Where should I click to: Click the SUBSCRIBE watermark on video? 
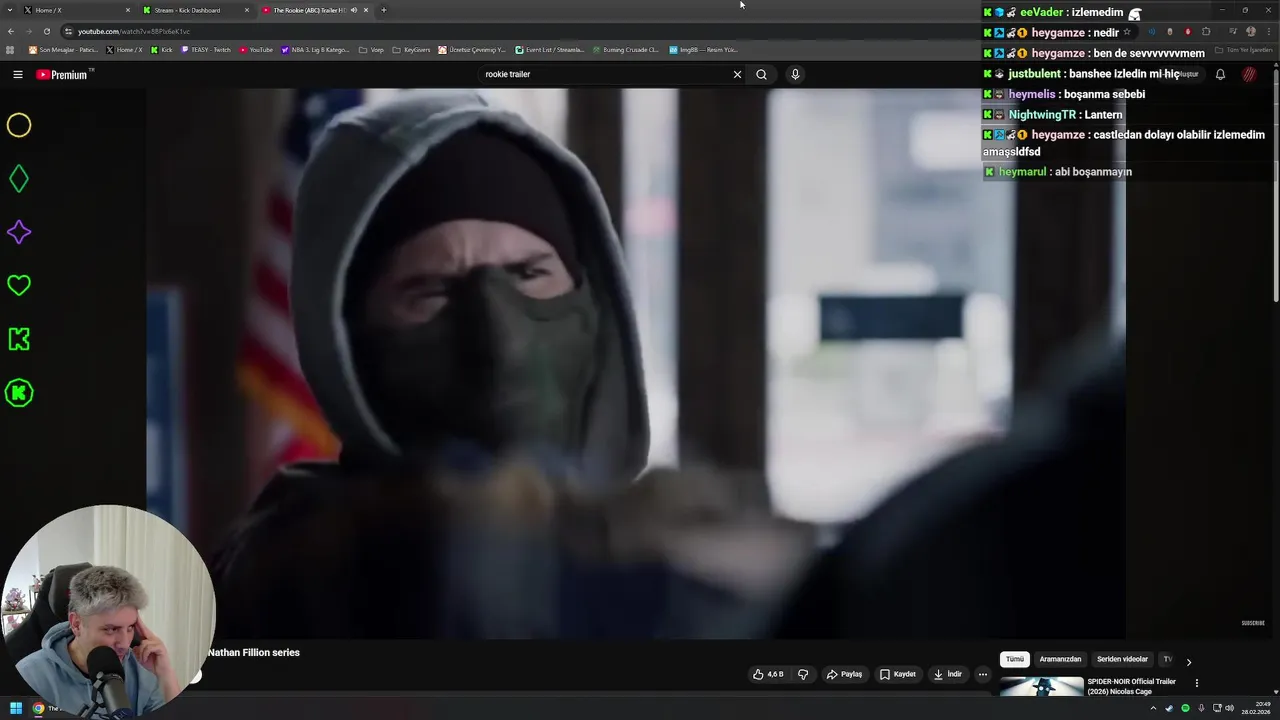click(1253, 623)
